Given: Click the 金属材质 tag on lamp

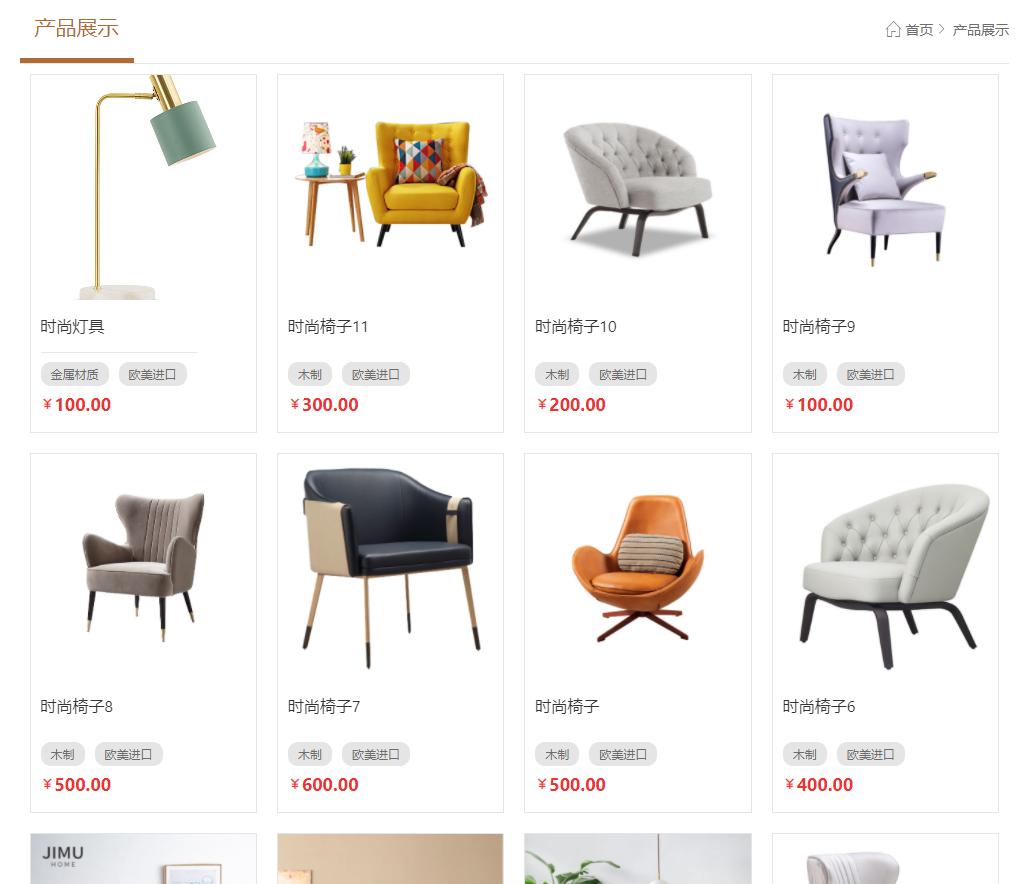Looking at the screenshot, I should point(75,374).
